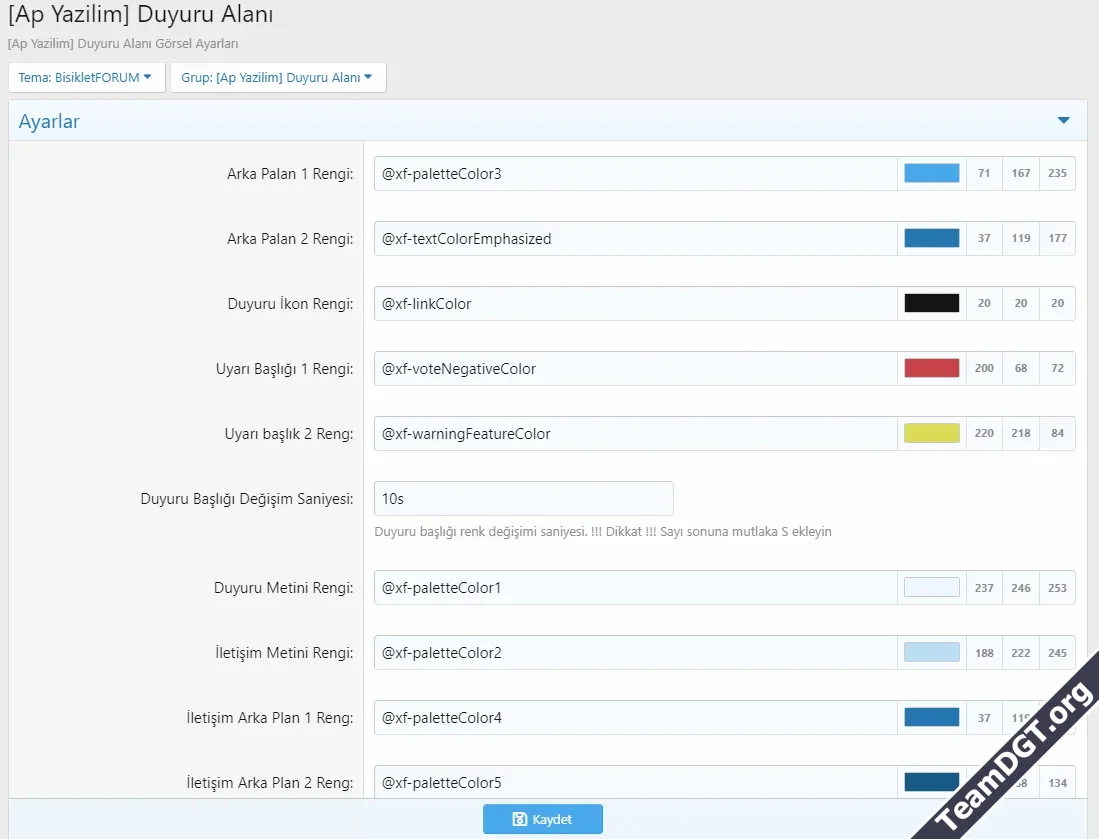Focus the 10s Değişim Saniyesi field

pyautogui.click(x=523, y=498)
